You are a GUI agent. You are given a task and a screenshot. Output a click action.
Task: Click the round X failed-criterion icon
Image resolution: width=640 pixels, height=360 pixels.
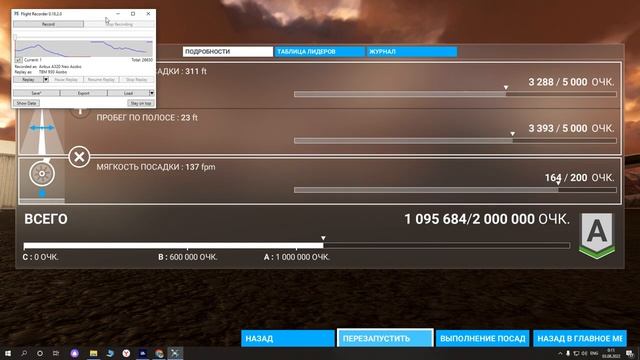point(79,157)
